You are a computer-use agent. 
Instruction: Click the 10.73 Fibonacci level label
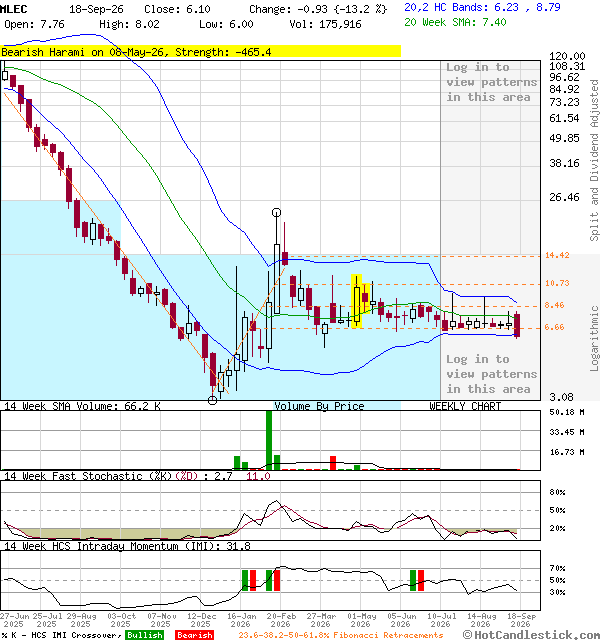pos(557,283)
